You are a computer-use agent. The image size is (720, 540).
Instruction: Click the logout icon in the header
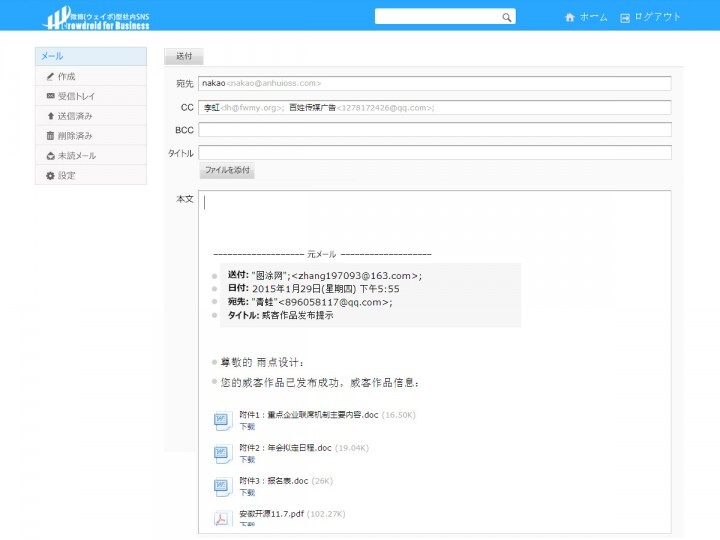coord(625,17)
